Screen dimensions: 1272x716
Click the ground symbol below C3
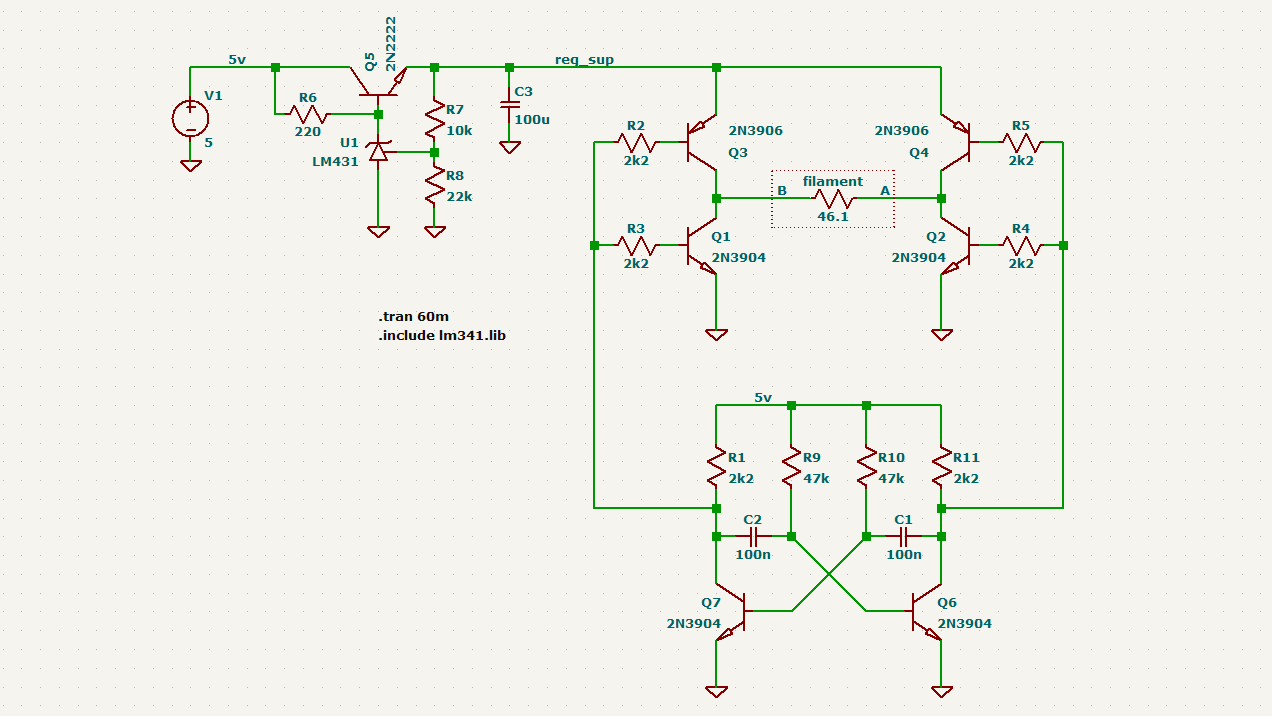tap(510, 147)
